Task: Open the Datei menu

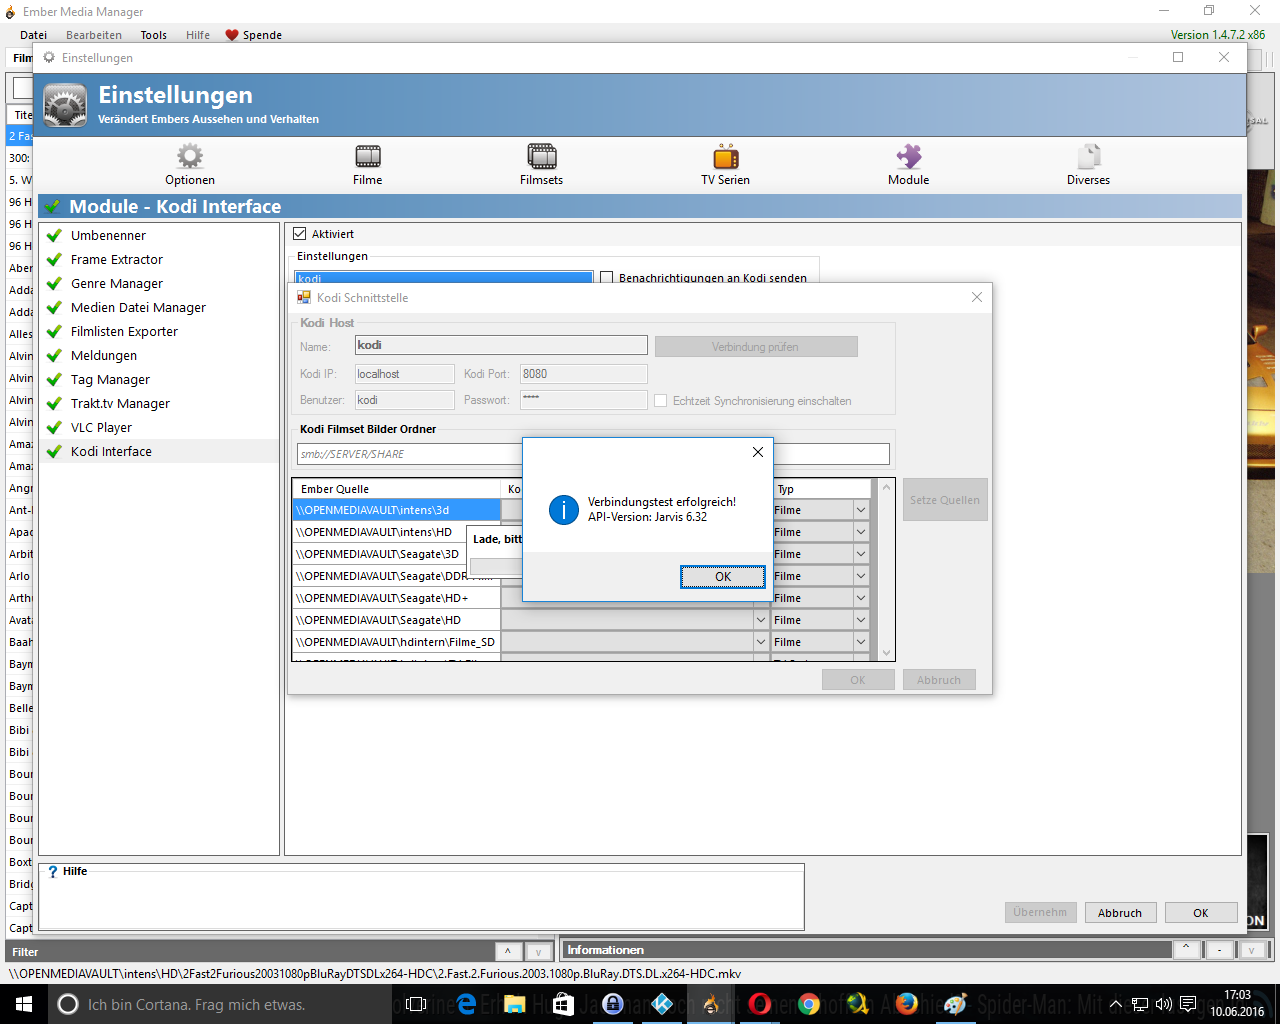Action: point(33,35)
